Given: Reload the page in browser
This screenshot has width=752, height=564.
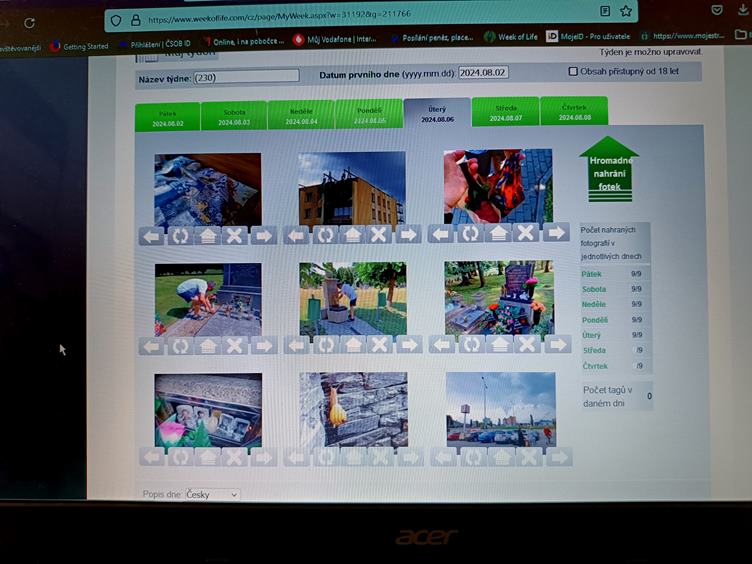Looking at the screenshot, I should (29, 23).
